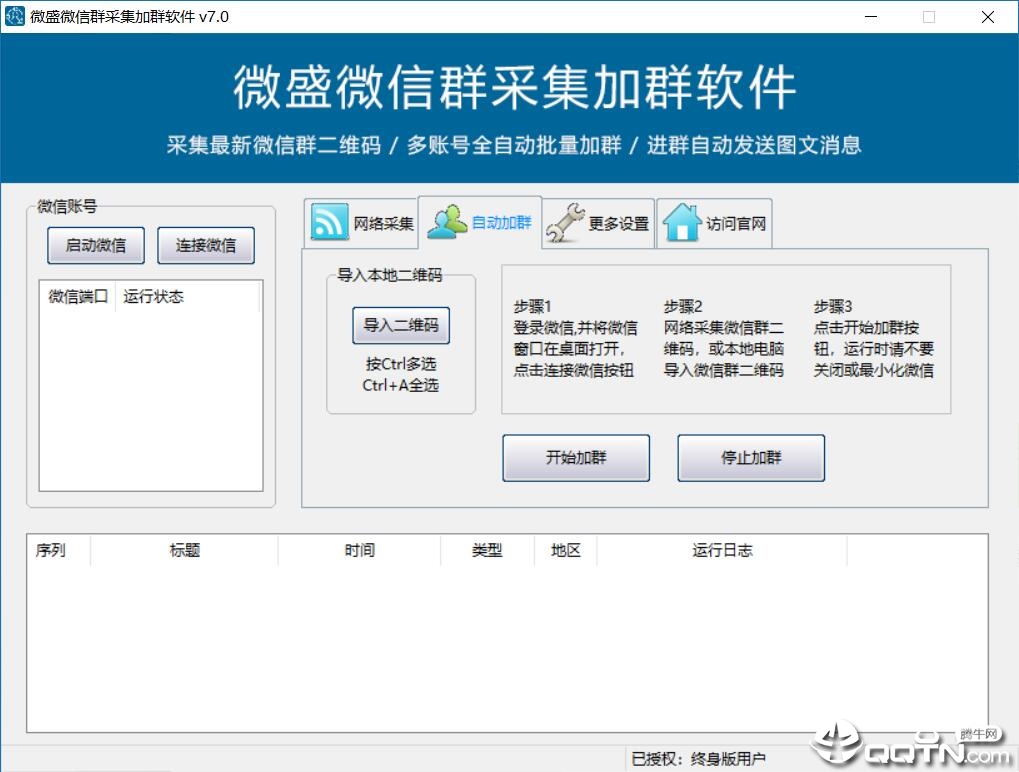Click the wrench icon for 更多设置
Viewport: 1019px width, 772px height.
point(565,223)
